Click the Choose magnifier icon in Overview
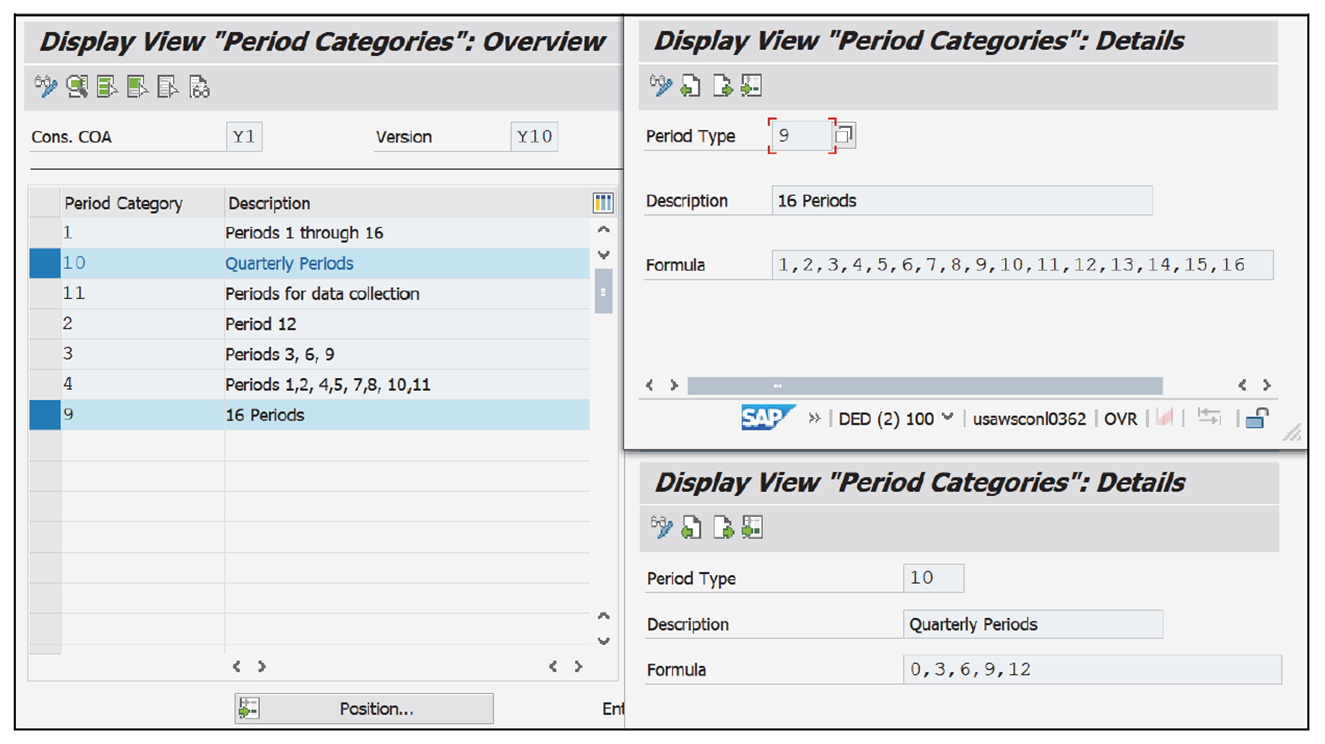 point(76,87)
